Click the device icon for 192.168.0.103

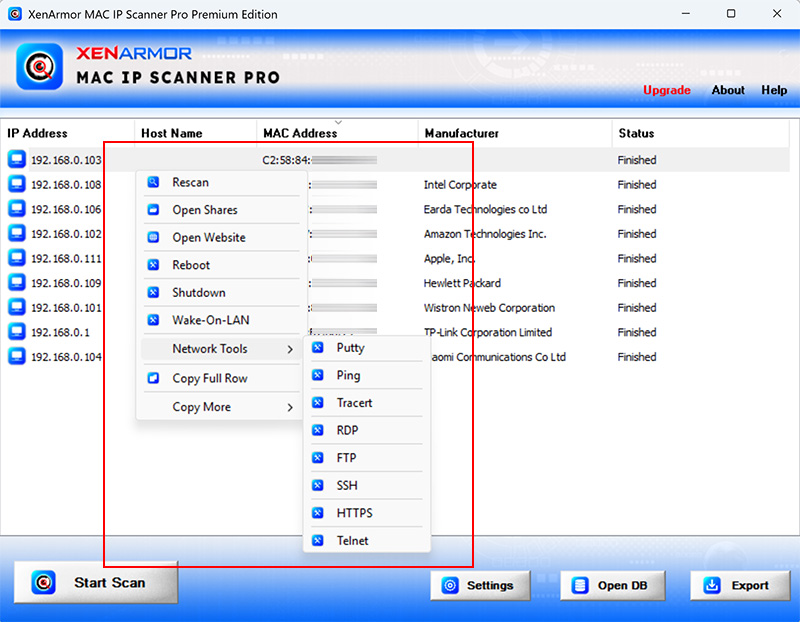click(x=17, y=159)
